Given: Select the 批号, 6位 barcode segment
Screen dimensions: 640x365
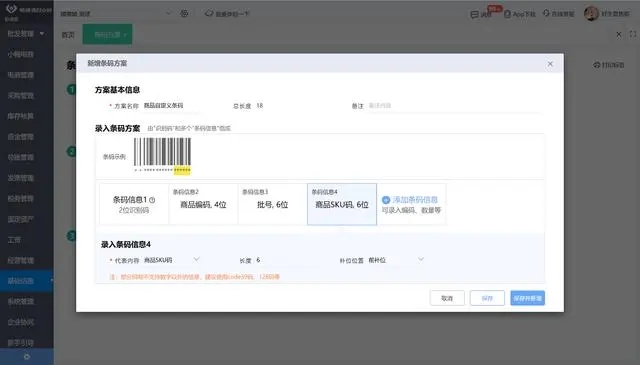Looking at the screenshot, I should (273, 204).
